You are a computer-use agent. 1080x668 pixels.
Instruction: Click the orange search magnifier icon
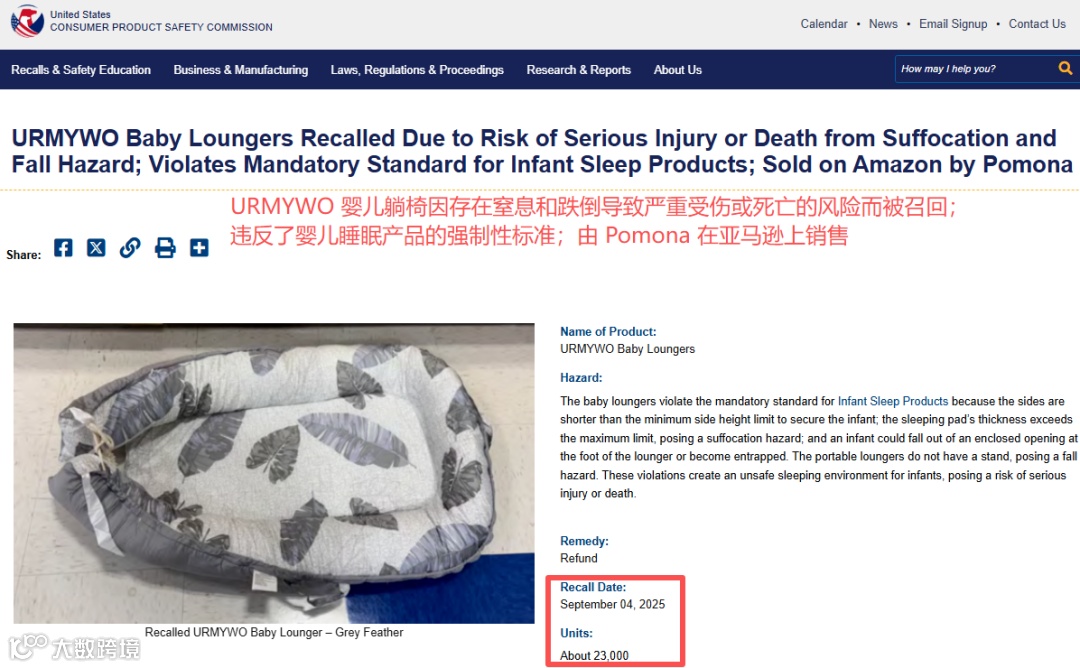pos(1065,68)
